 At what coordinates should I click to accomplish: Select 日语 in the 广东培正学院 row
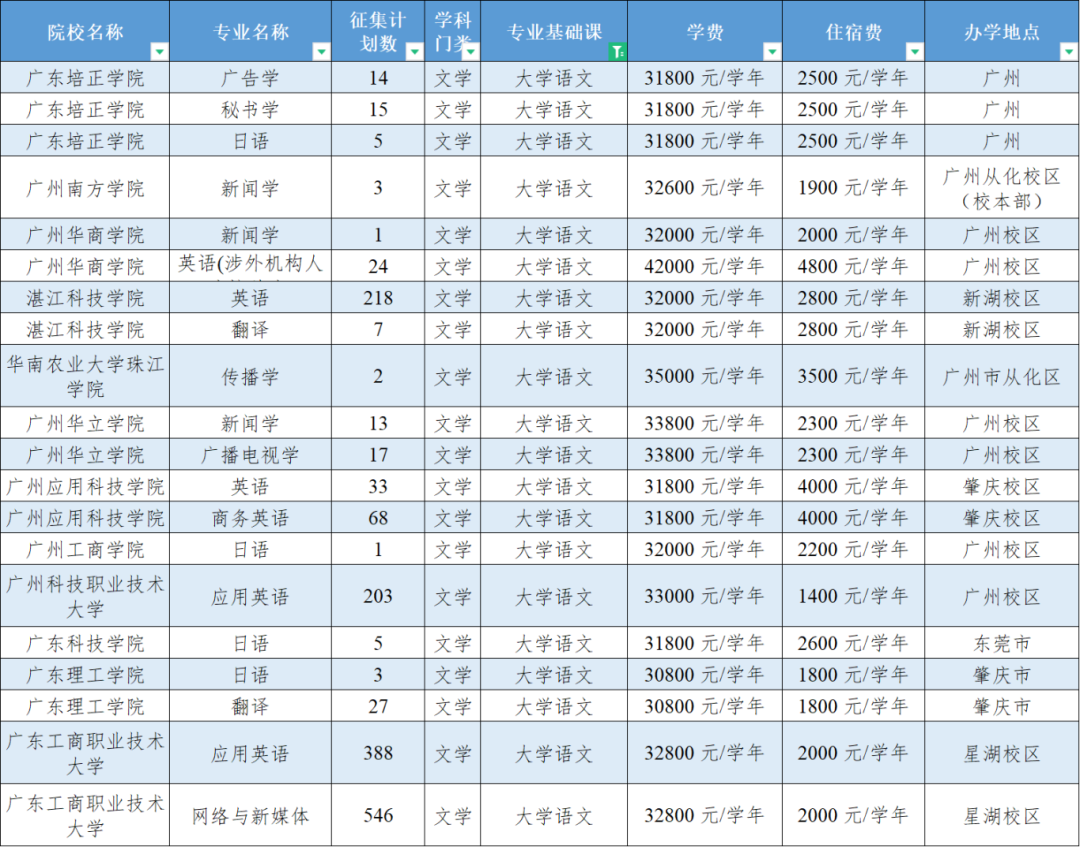(x=251, y=141)
